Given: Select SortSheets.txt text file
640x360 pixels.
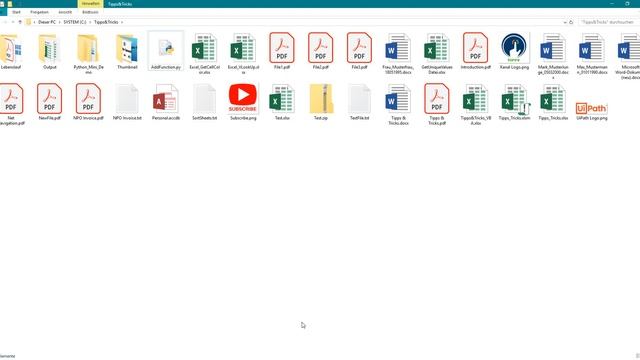Looking at the screenshot, I should (204, 102).
